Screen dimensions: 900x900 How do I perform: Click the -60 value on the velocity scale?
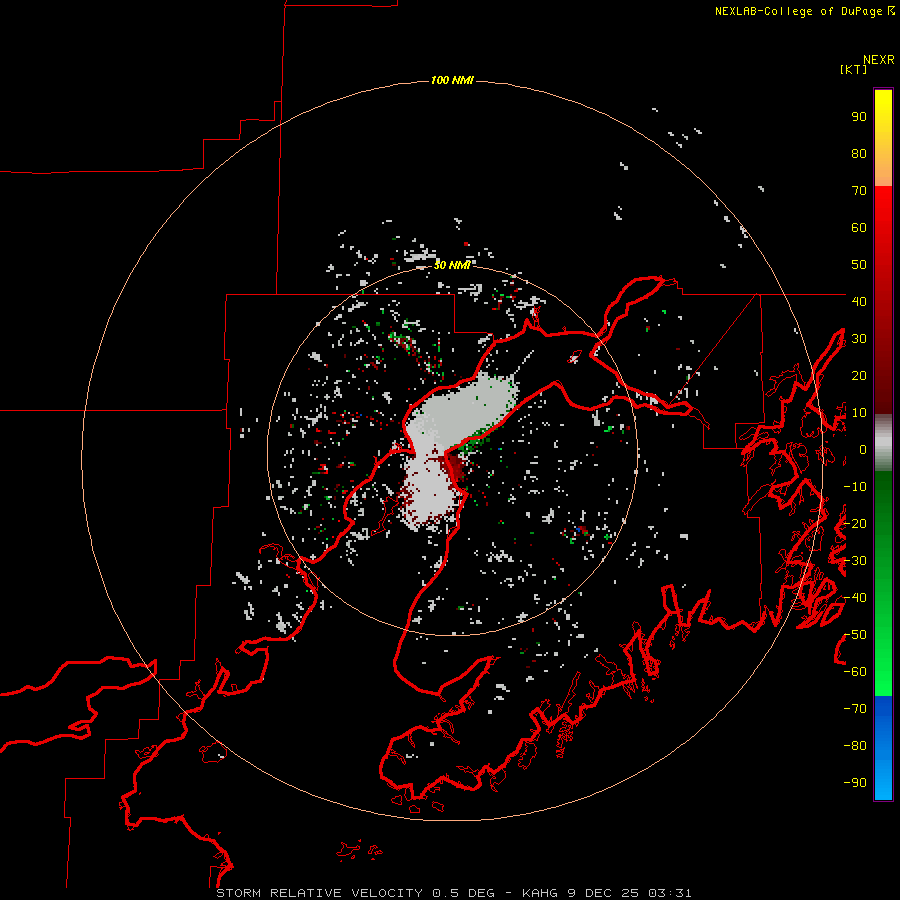[x=855, y=672]
